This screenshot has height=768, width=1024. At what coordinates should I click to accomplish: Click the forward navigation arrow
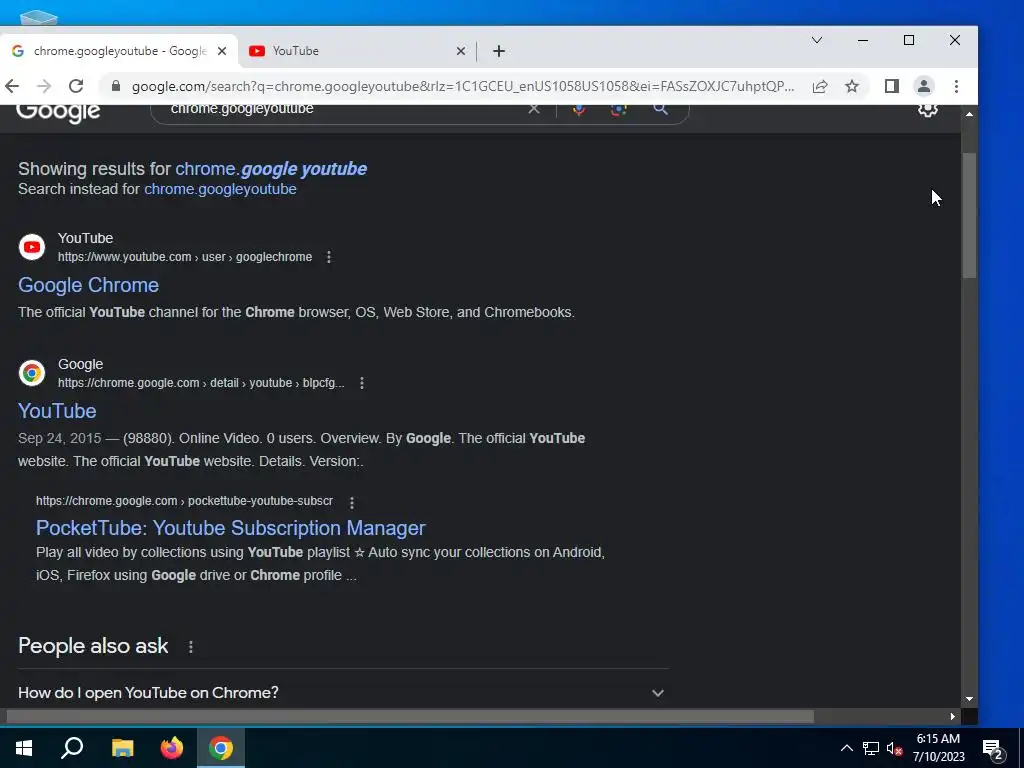pyautogui.click(x=44, y=86)
